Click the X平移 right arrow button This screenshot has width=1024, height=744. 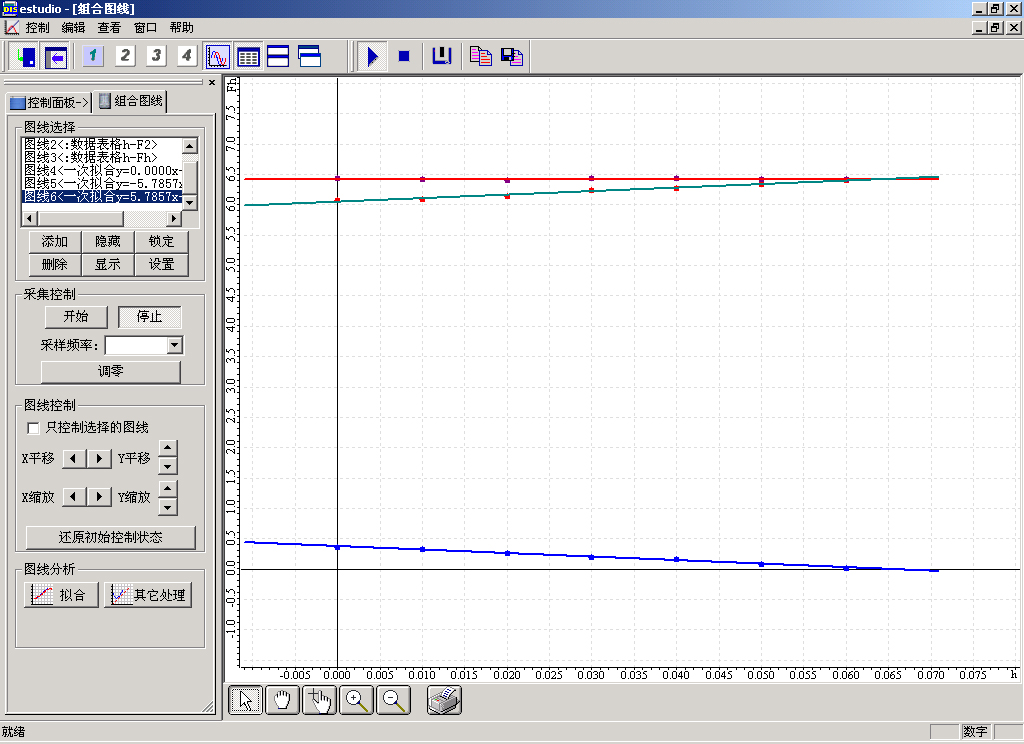click(x=99, y=459)
